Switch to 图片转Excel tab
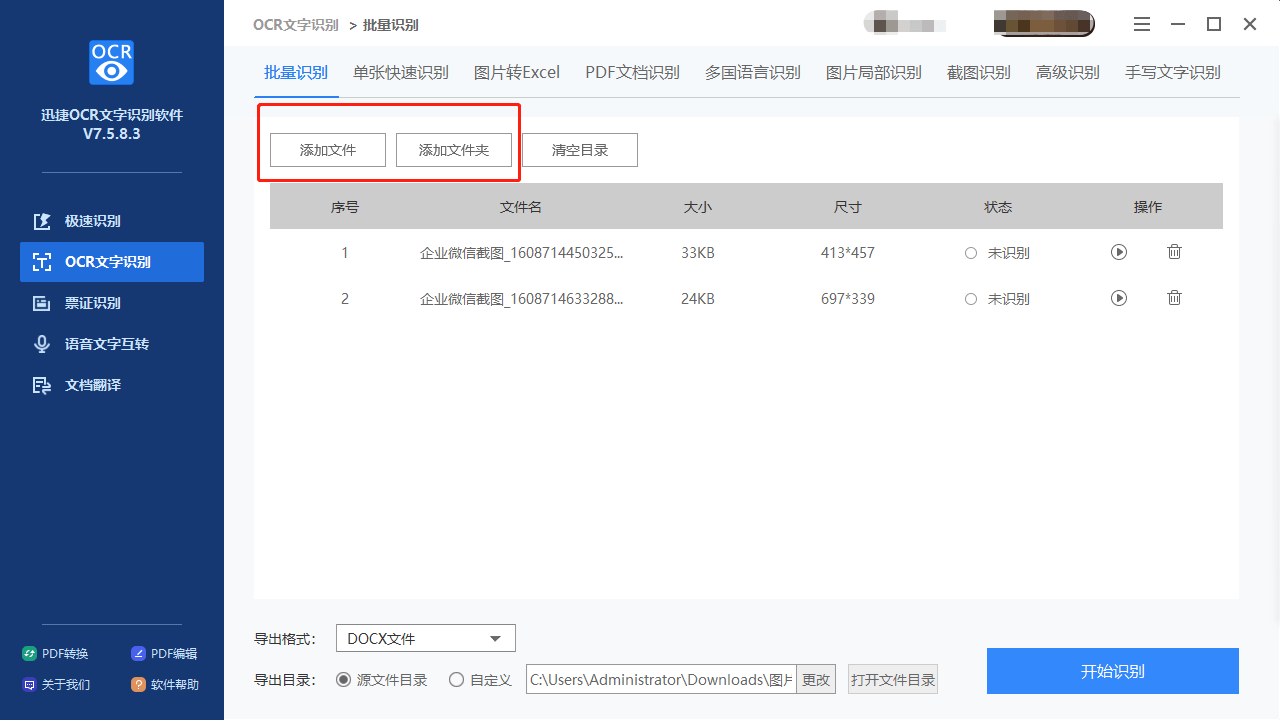Image resolution: width=1280 pixels, height=720 pixels. tap(517, 73)
